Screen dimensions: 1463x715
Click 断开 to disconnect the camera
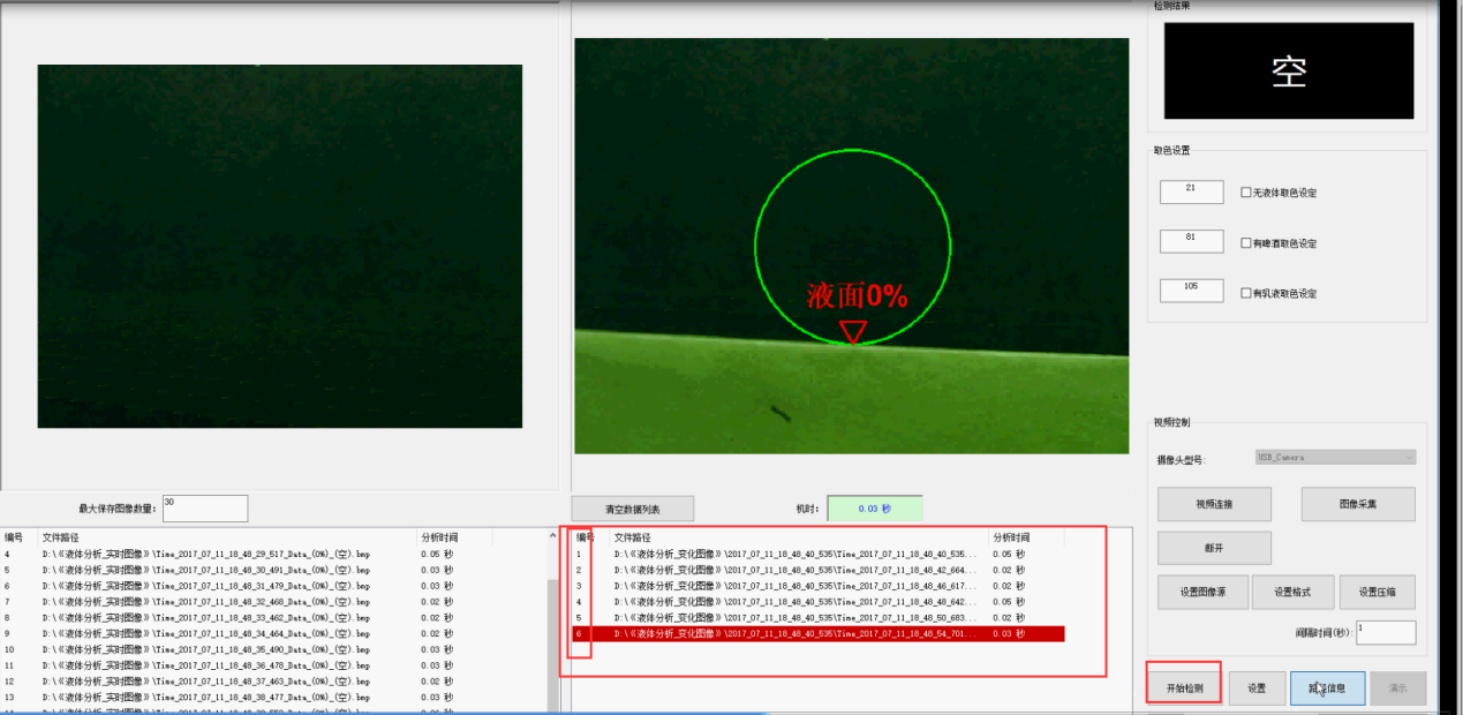pyautogui.click(x=1214, y=548)
